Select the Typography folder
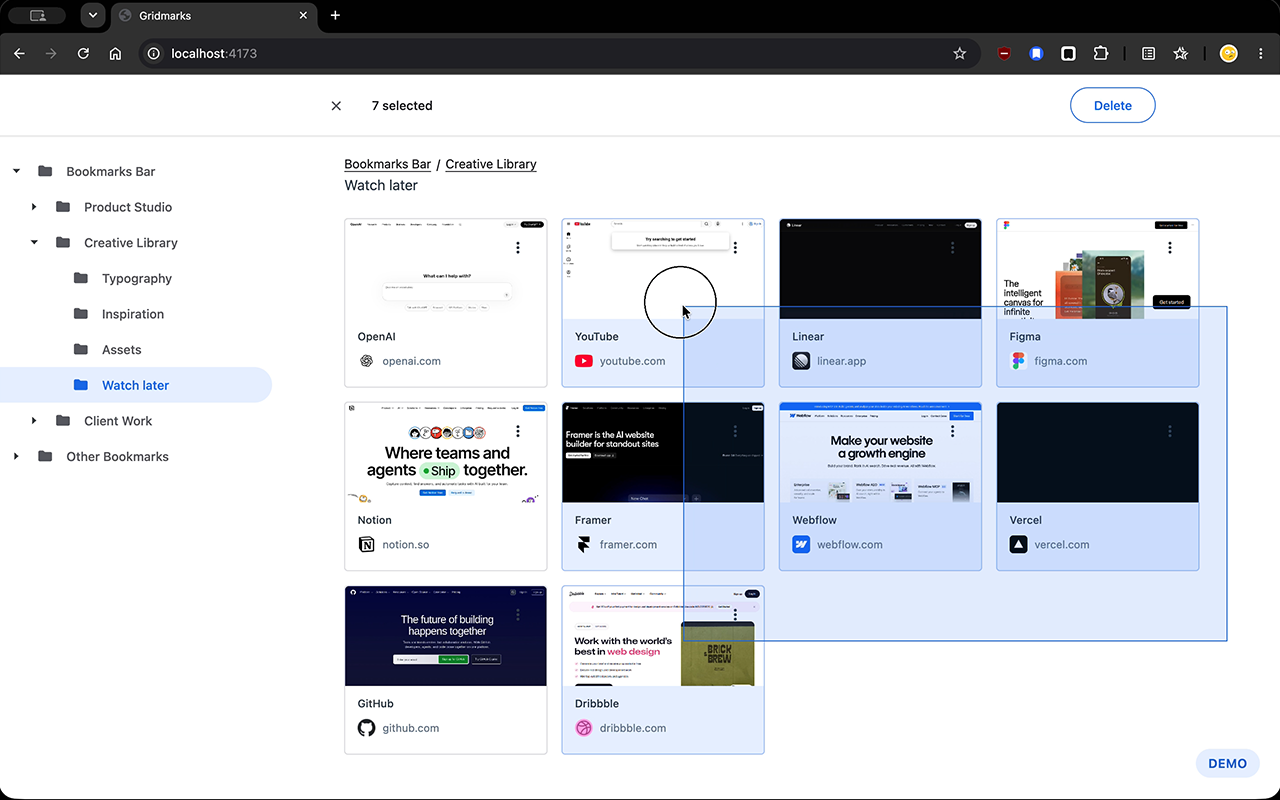 point(136,278)
